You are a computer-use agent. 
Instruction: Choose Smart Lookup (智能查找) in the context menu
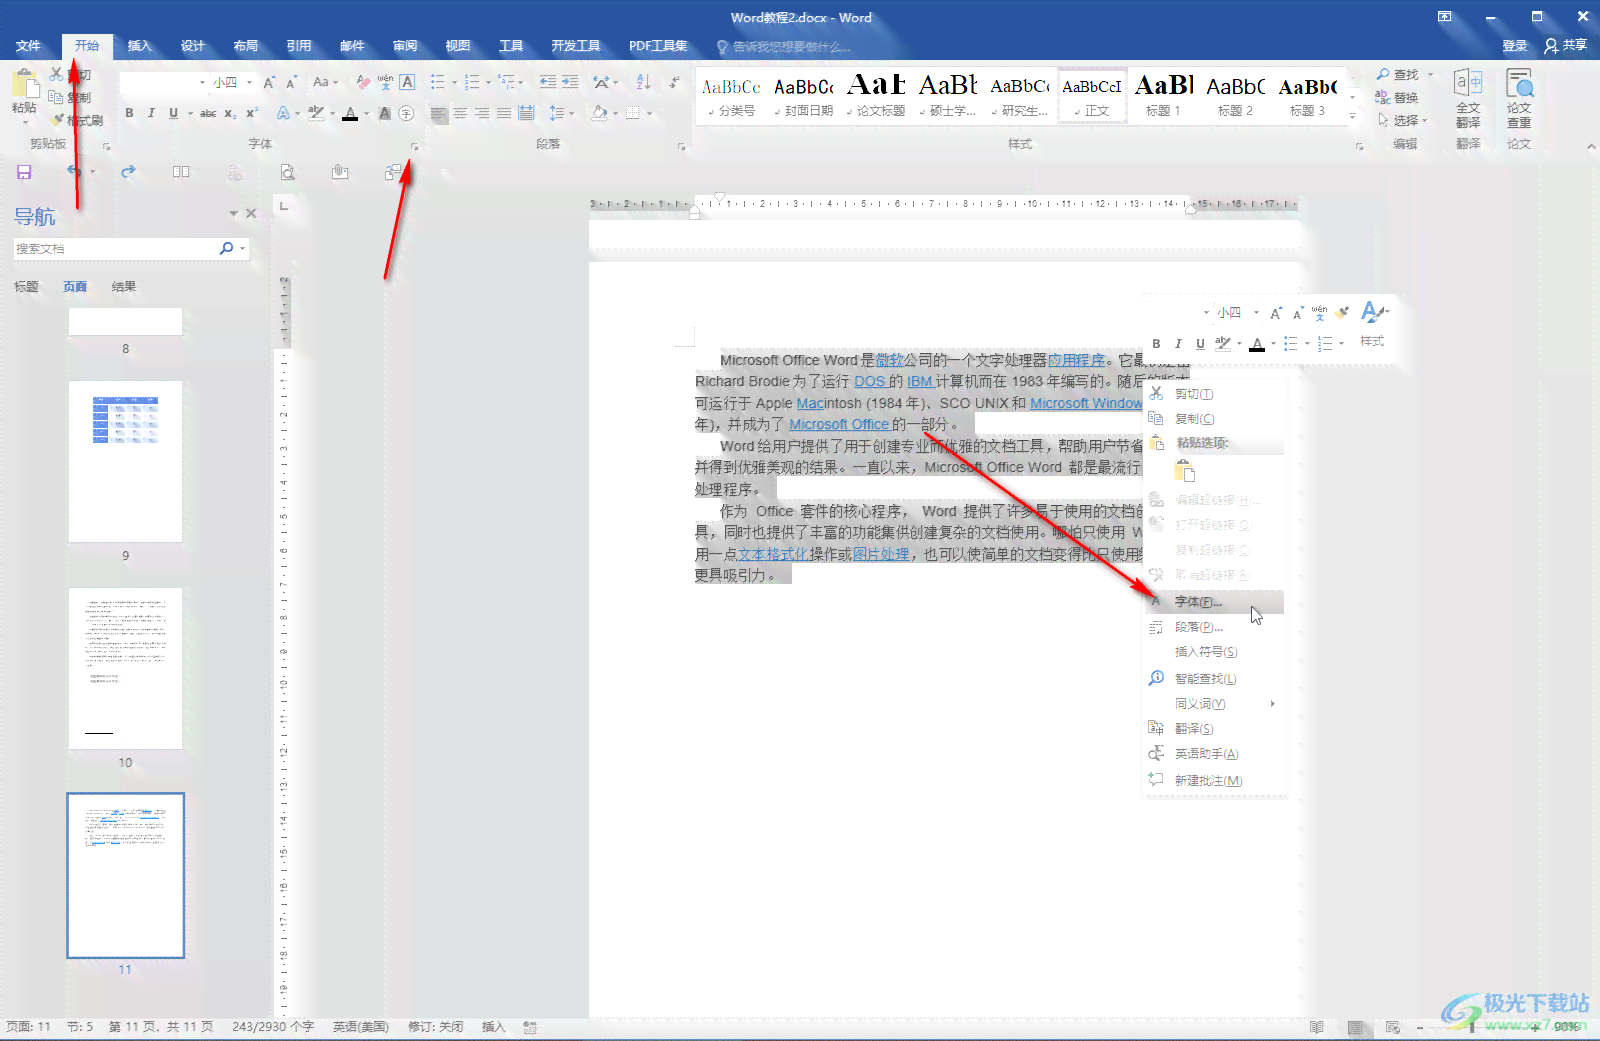tap(1214, 678)
